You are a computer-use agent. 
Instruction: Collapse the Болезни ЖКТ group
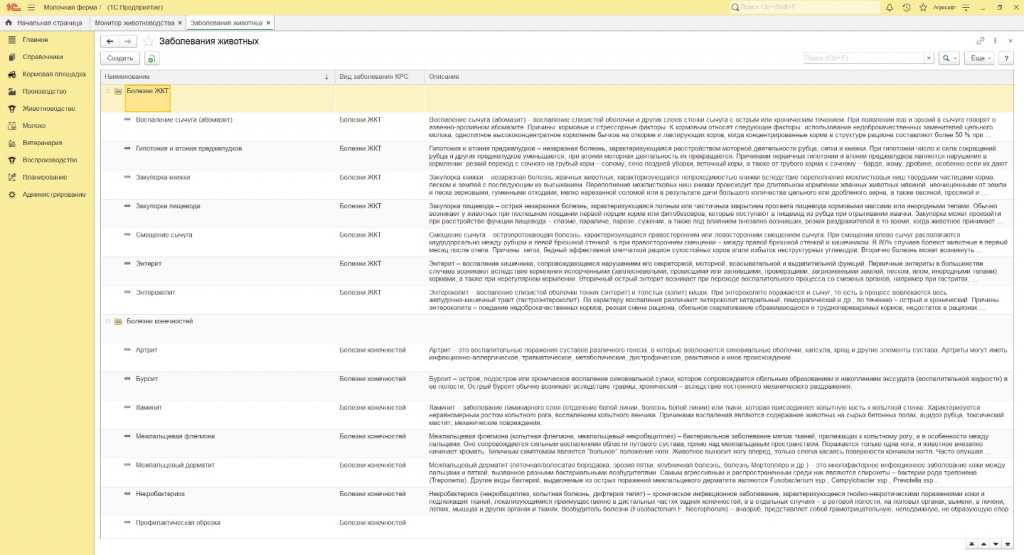[108, 91]
